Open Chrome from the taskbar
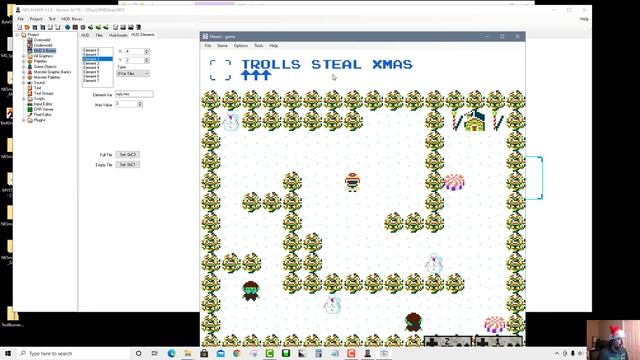 237,353
